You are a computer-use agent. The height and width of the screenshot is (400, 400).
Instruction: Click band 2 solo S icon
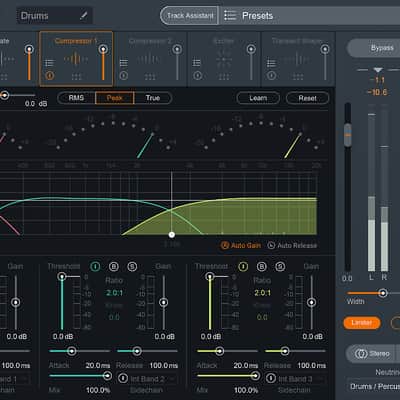click(x=132, y=266)
